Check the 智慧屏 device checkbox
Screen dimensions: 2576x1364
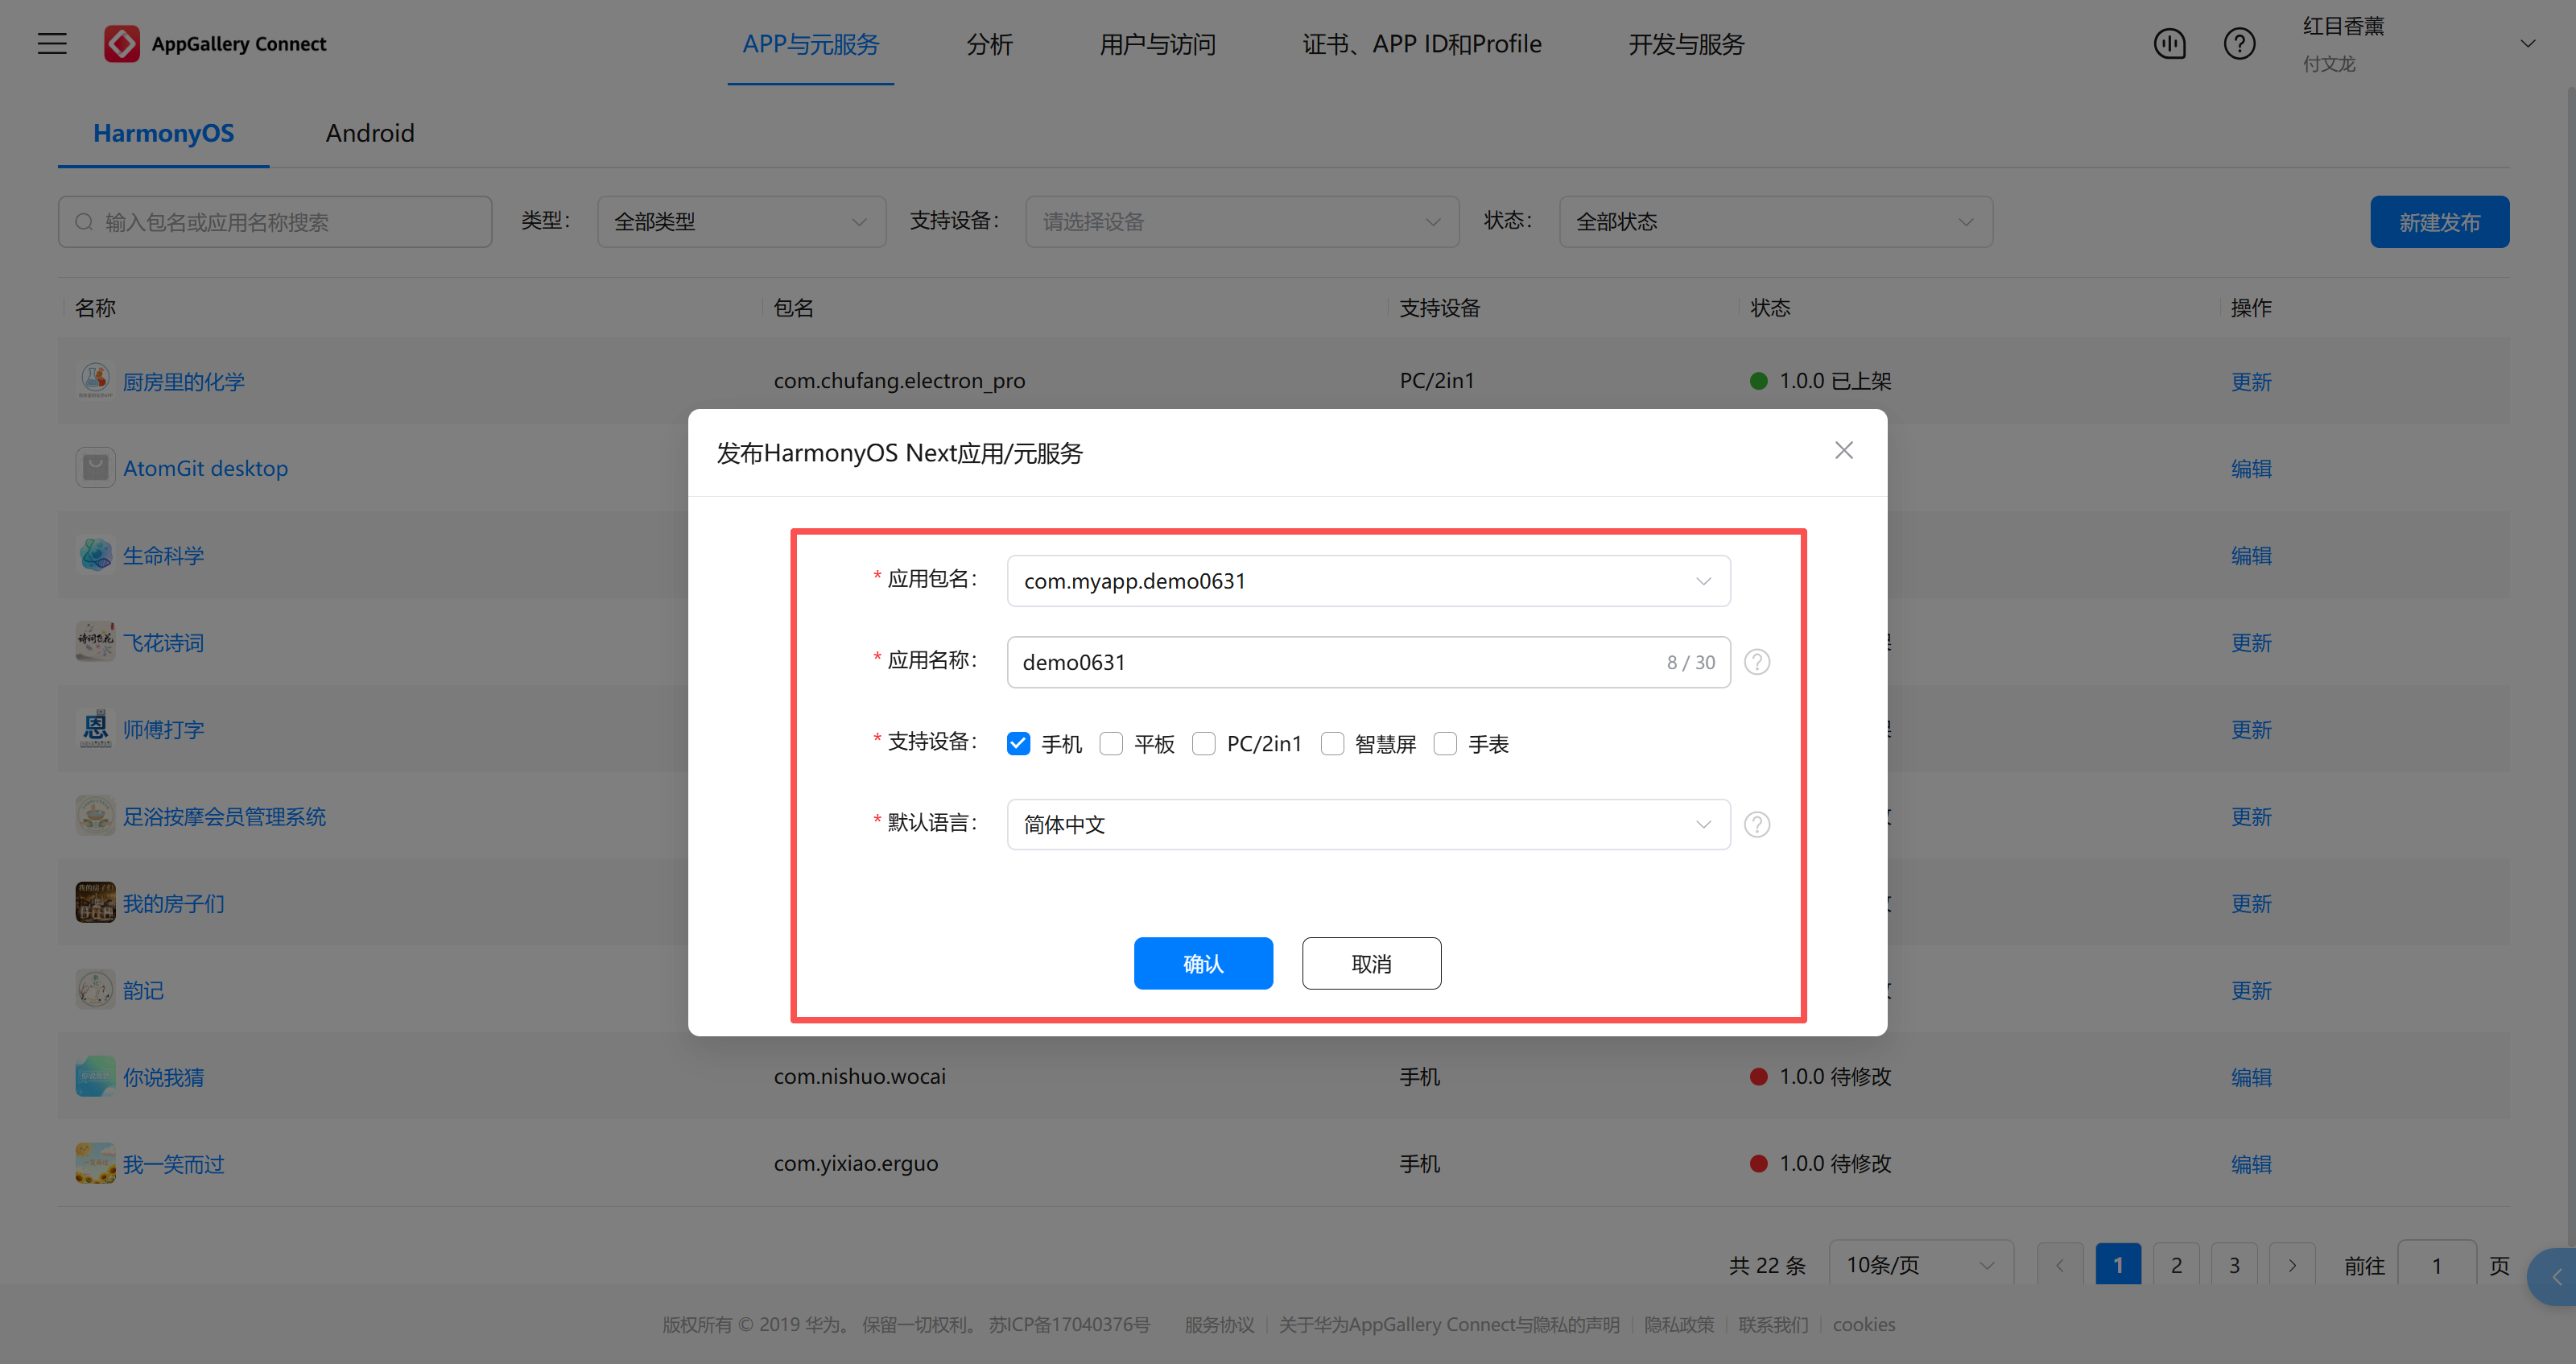1332,743
